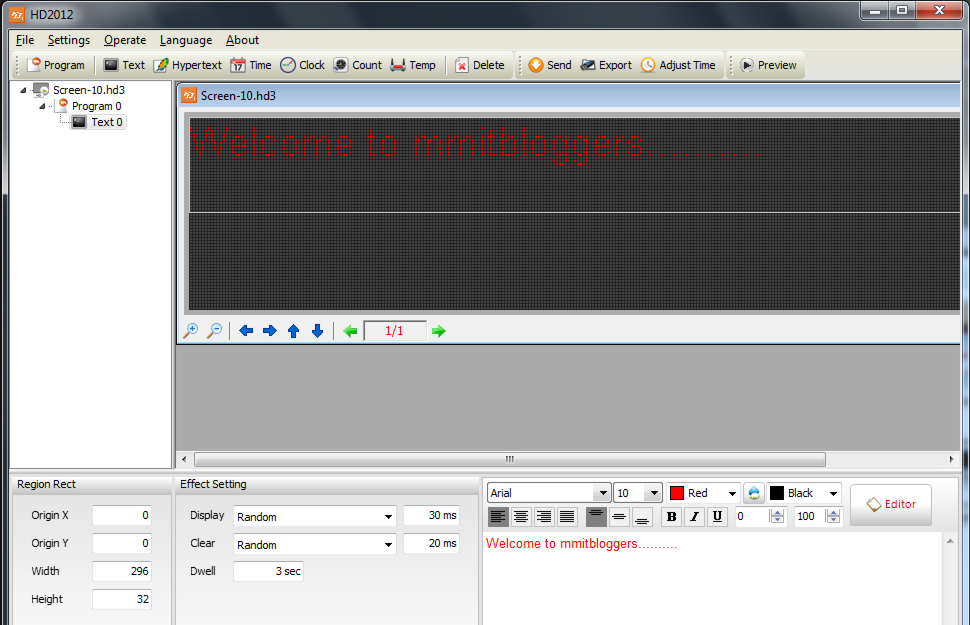Click the black background color swatch

[777, 493]
